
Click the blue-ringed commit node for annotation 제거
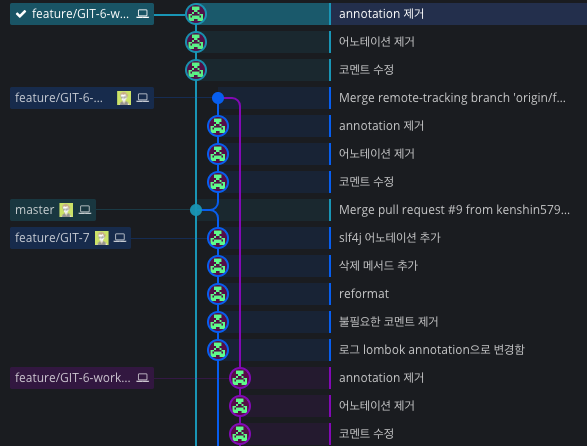tap(218, 126)
